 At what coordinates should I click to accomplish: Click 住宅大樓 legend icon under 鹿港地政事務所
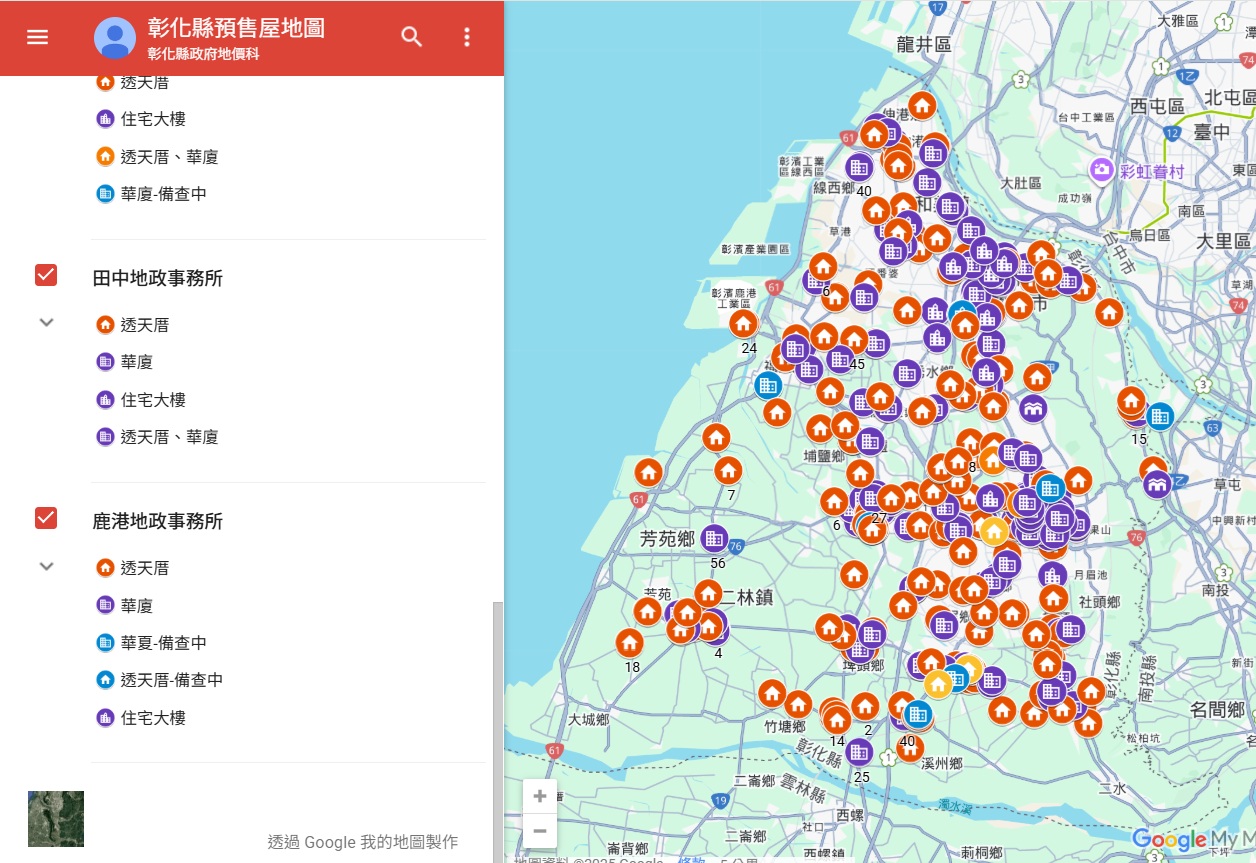105,718
